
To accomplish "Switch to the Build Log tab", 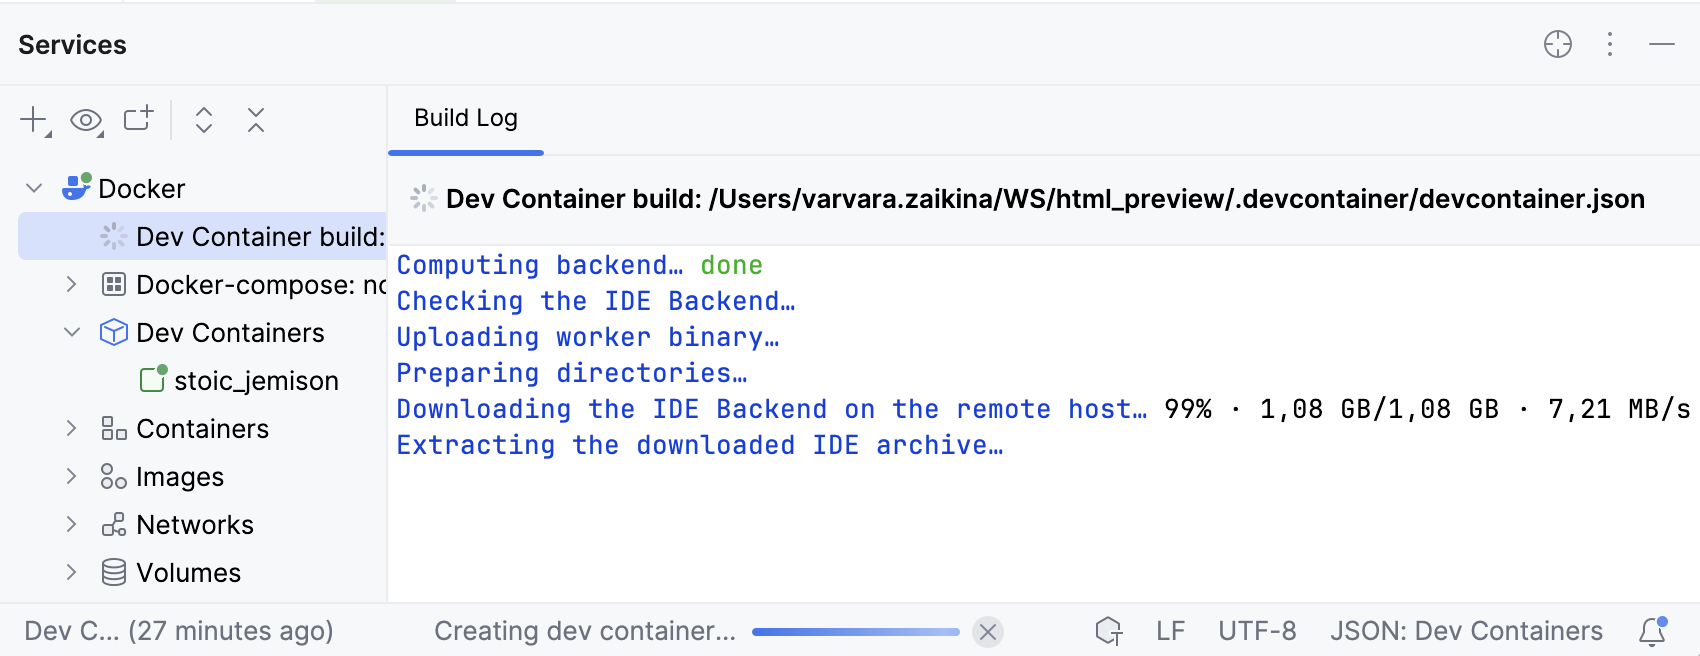I will (x=466, y=119).
